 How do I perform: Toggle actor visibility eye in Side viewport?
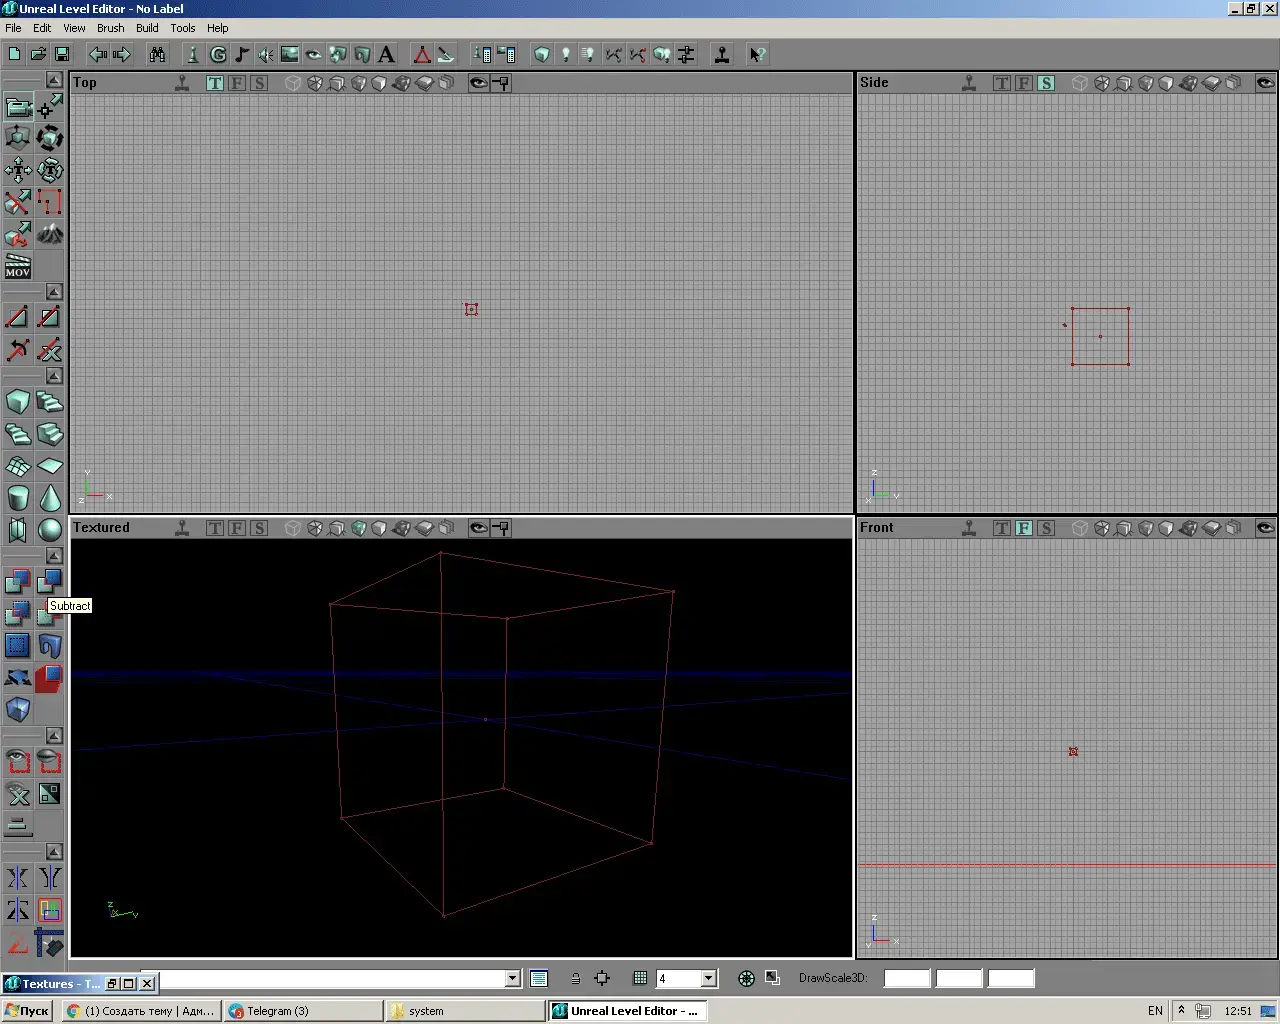1266,83
